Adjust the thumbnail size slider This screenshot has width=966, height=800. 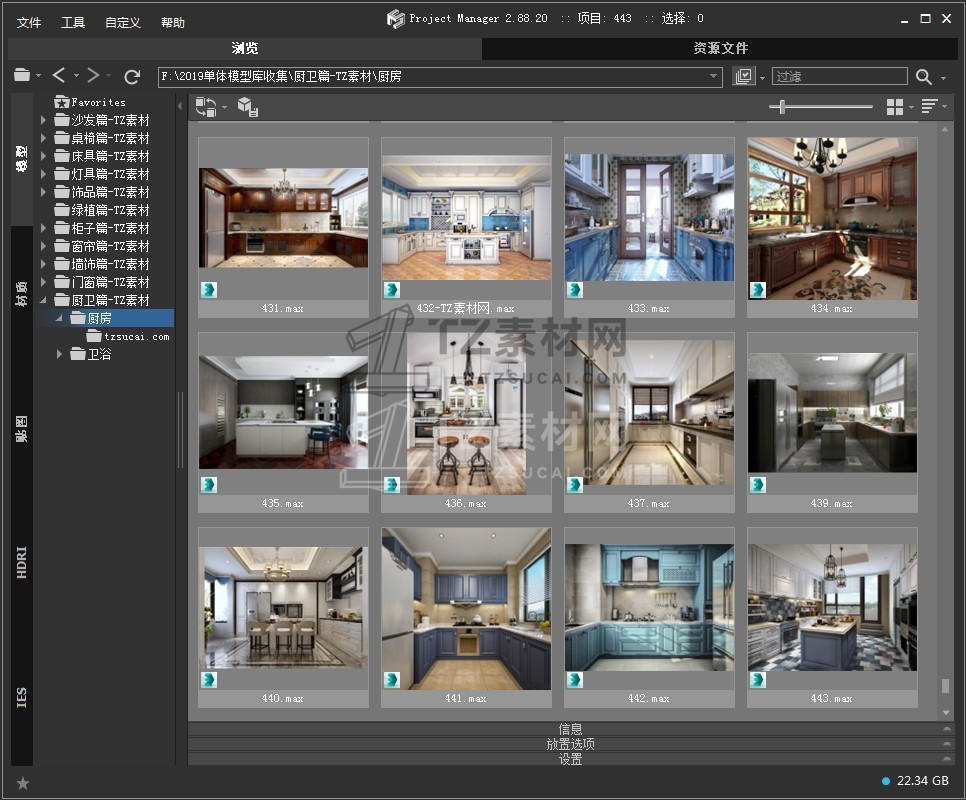[782, 107]
